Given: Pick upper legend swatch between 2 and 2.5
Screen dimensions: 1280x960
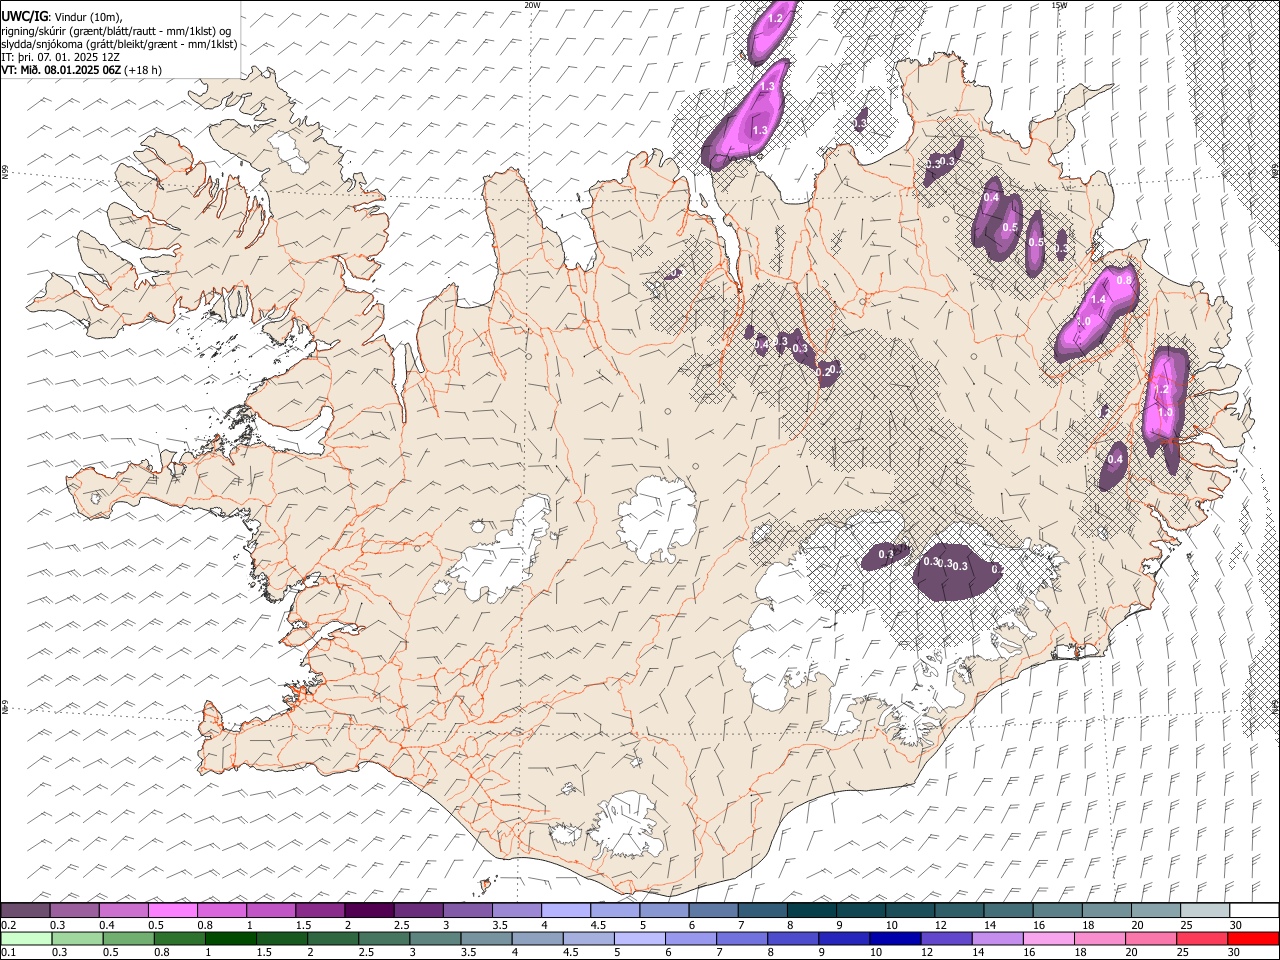Looking at the screenshot, I should (369, 911).
